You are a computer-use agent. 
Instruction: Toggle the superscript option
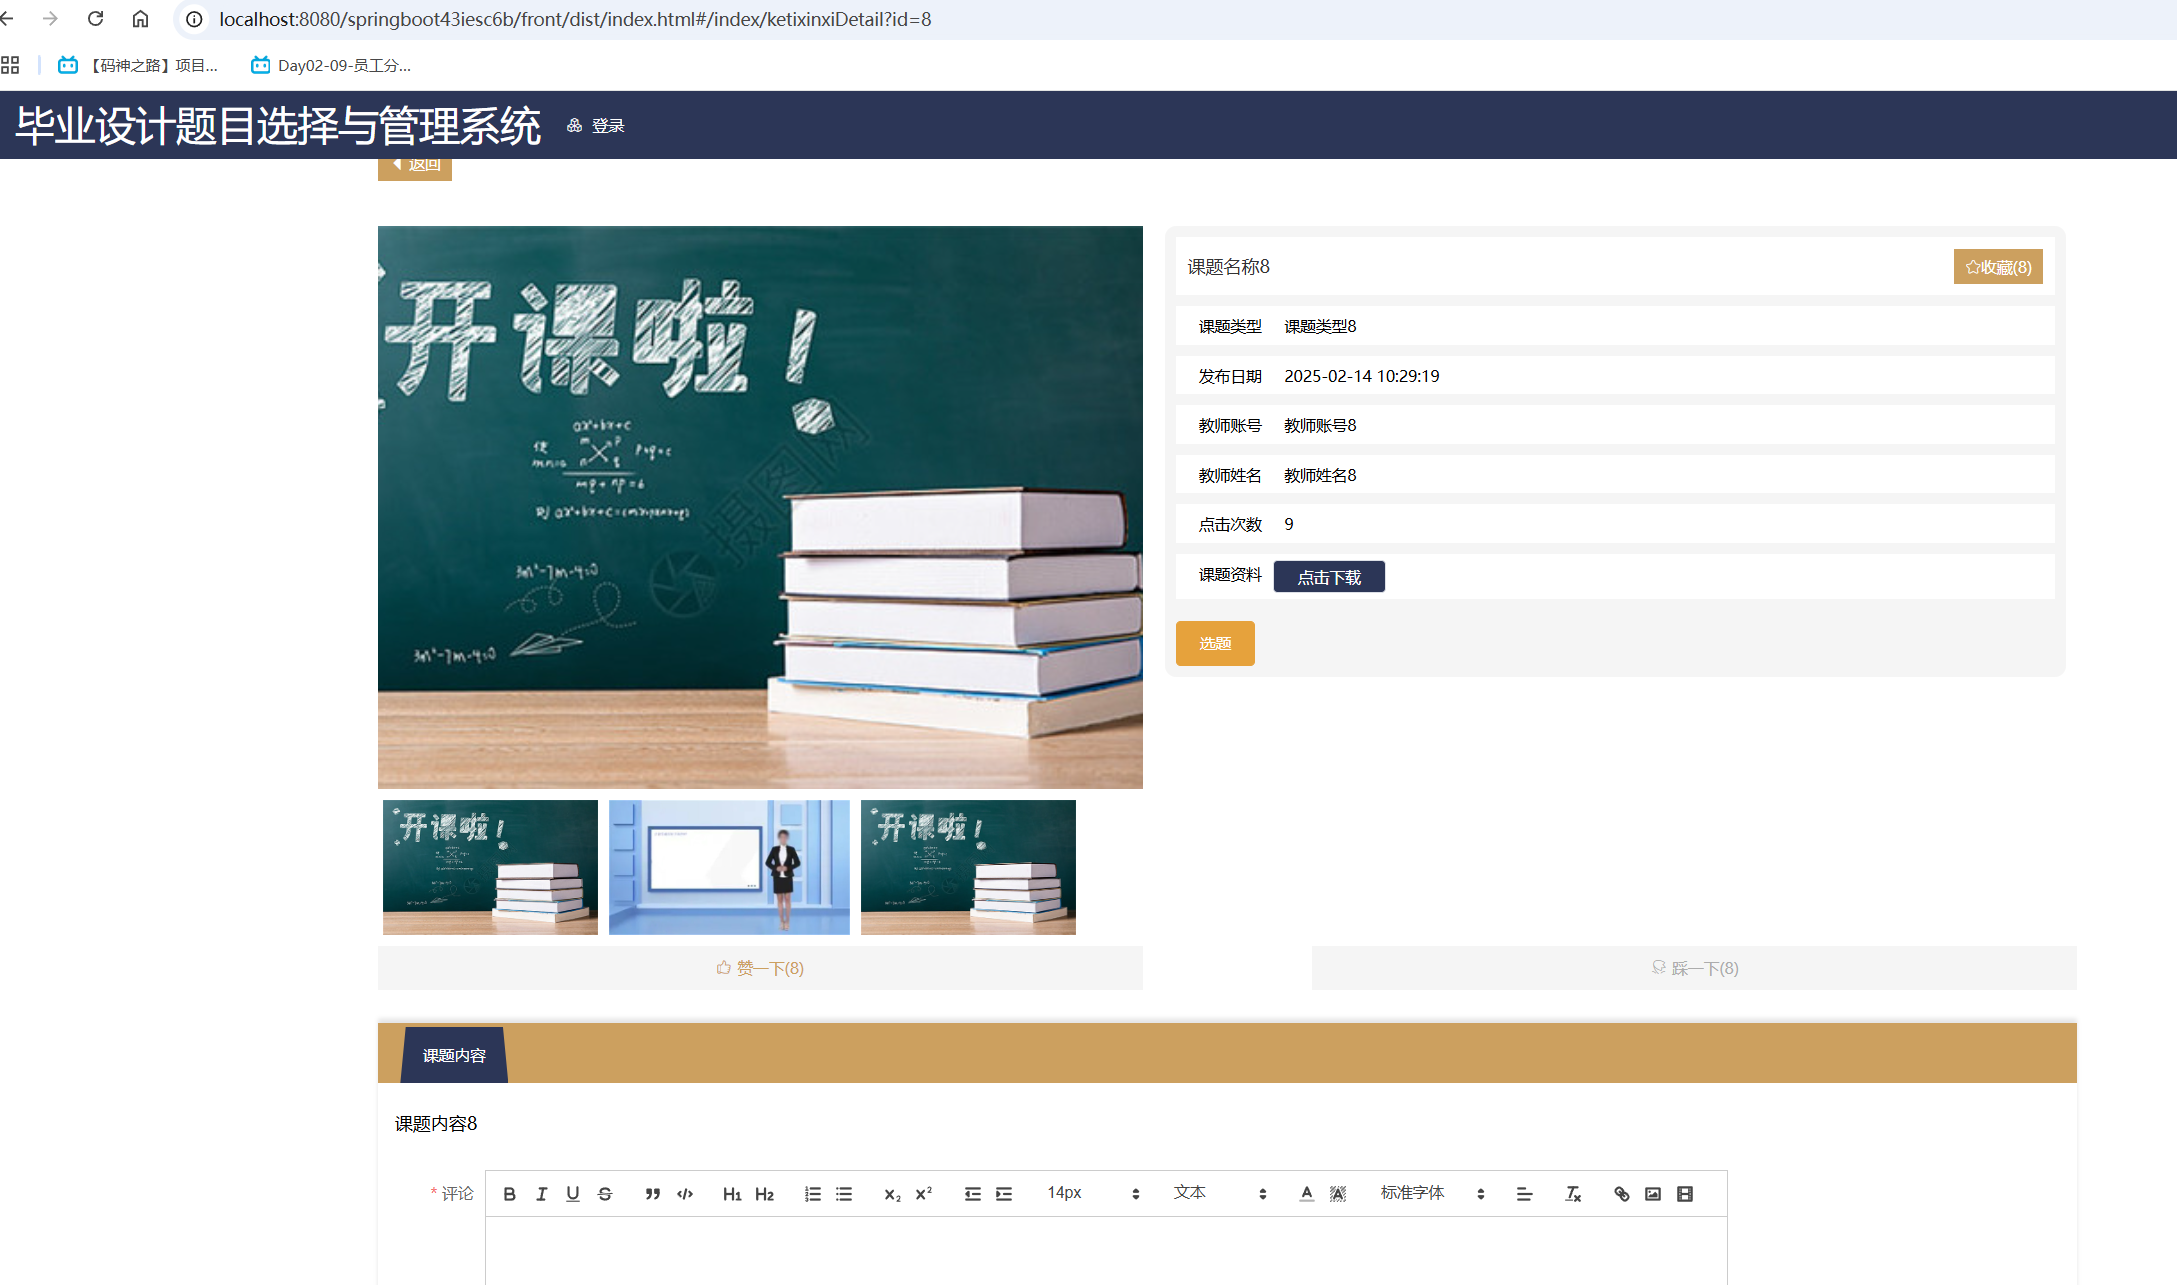point(924,1194)
